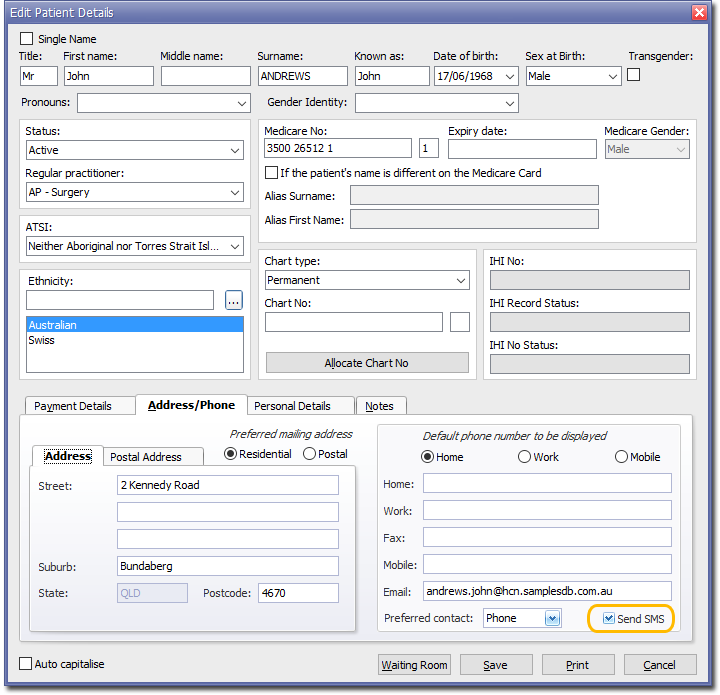Expand the Preferred contact dropdown
The image size is (720, 695).
[x=552, y=619]
